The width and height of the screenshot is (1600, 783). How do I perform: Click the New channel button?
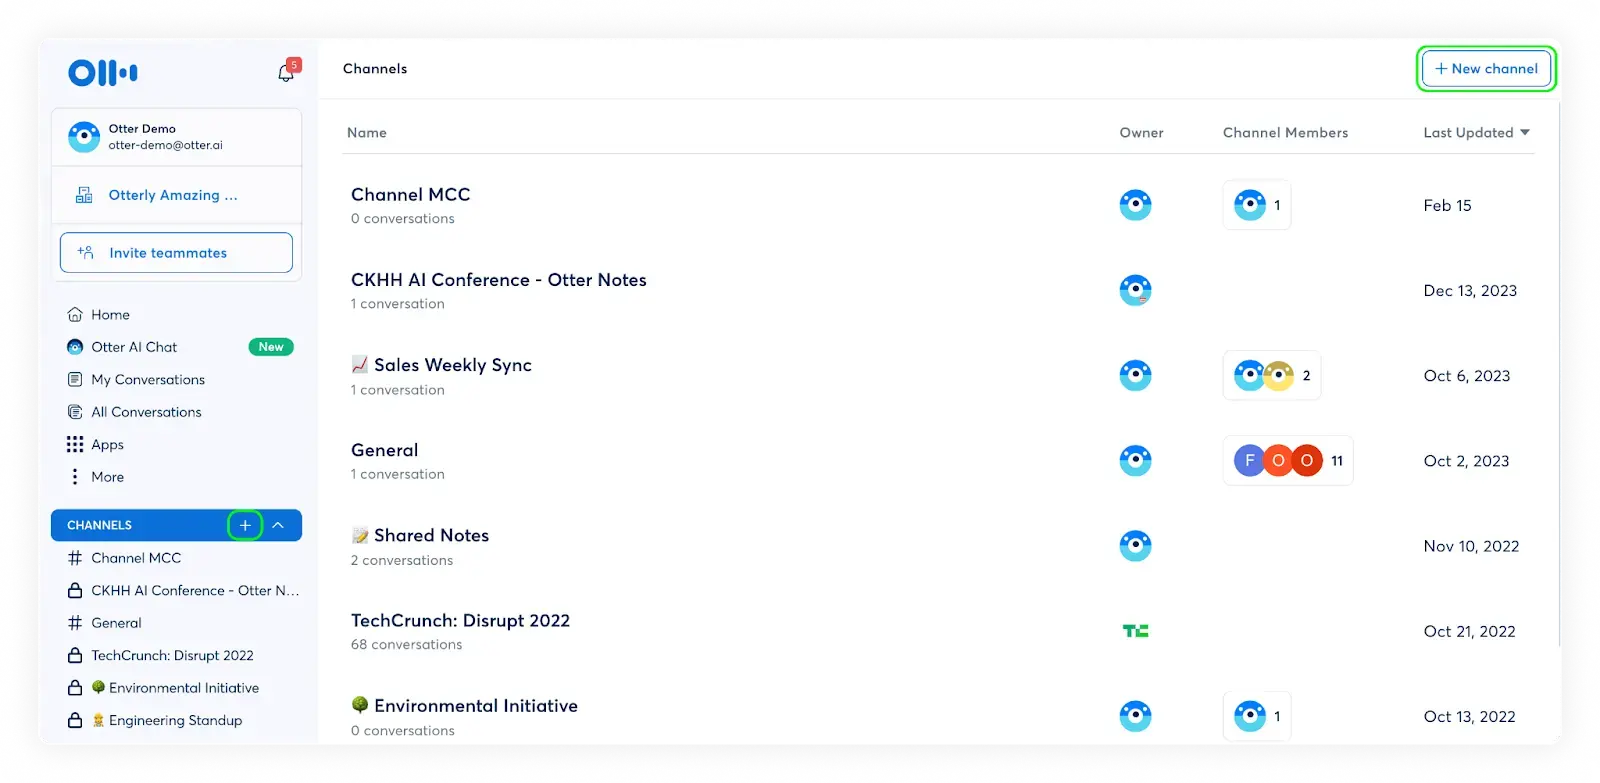tap(1486, 69)
